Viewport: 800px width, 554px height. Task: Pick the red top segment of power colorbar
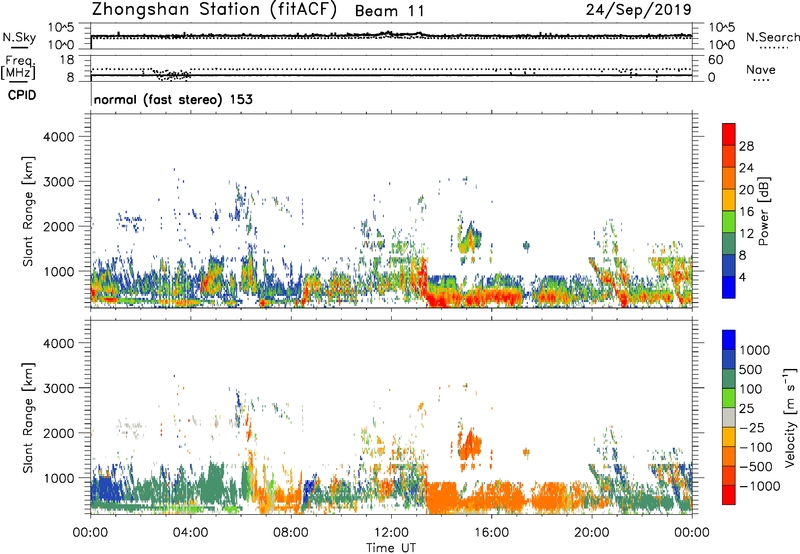click(x=729, y=135)
